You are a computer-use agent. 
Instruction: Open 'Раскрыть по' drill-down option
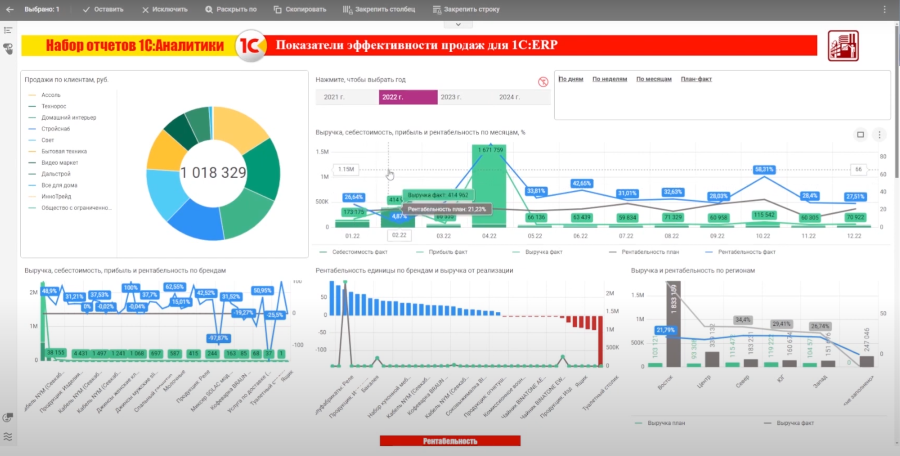231,9
